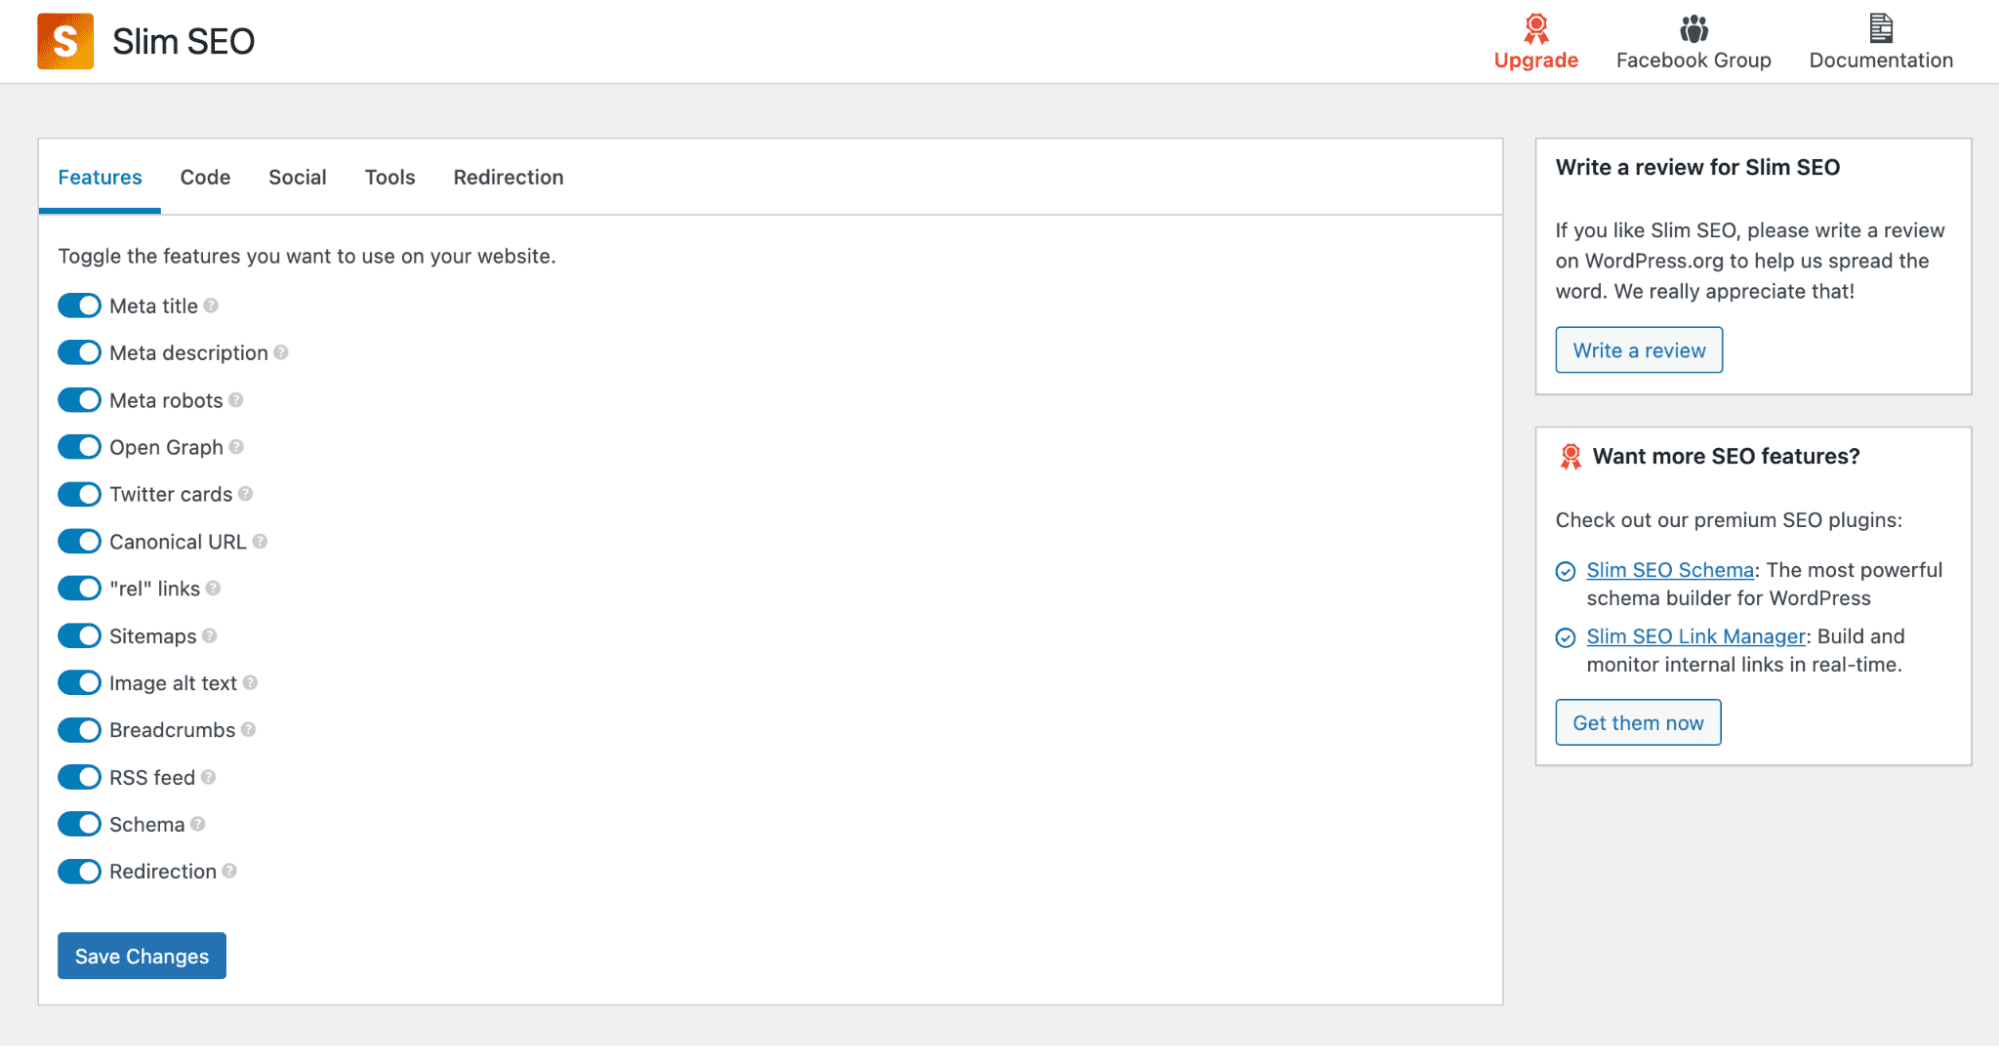The width and height of the screenshot is (1999, 1047).
Task: Disable the Canonical URL switch
Action: tap(79, 541)
